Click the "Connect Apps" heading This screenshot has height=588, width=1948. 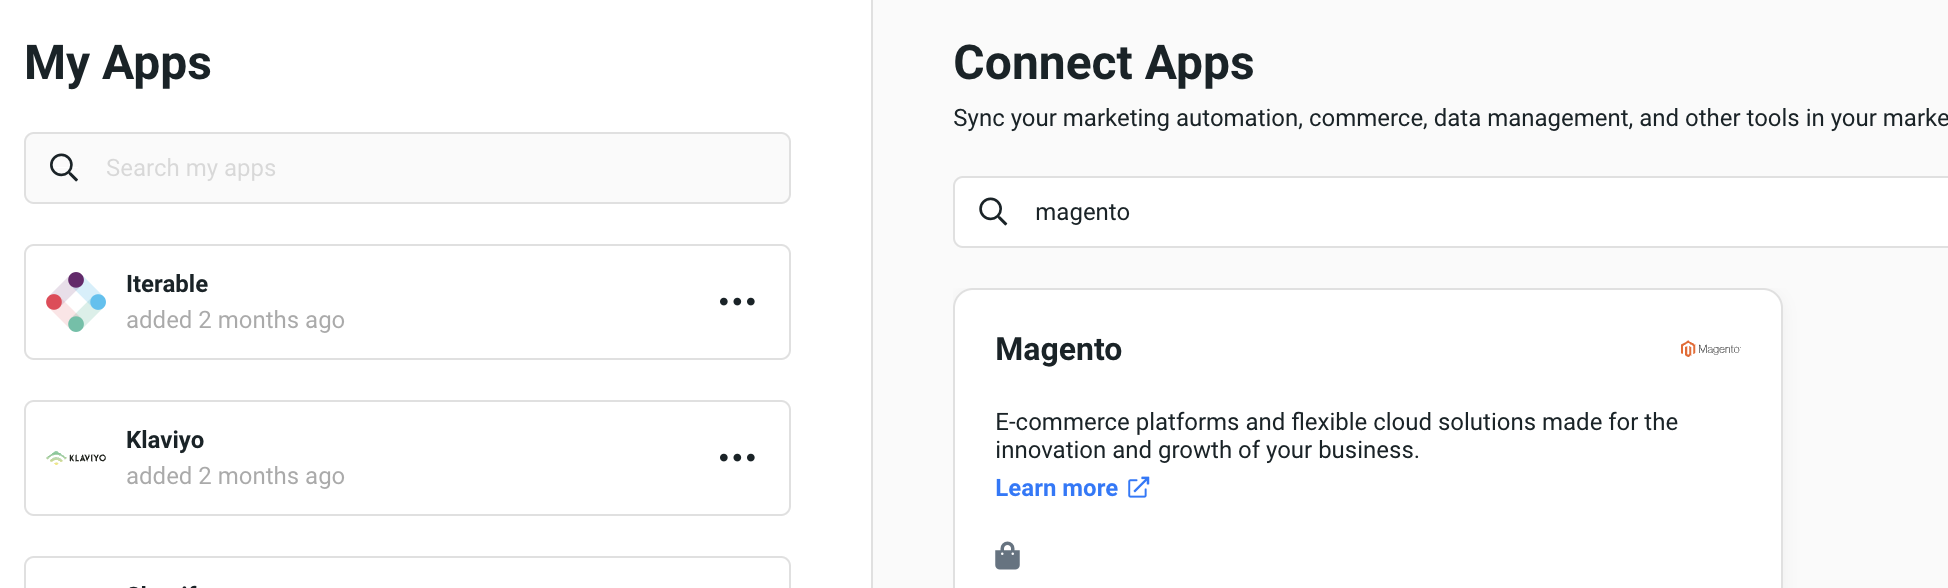click(x=1103, y=63)
